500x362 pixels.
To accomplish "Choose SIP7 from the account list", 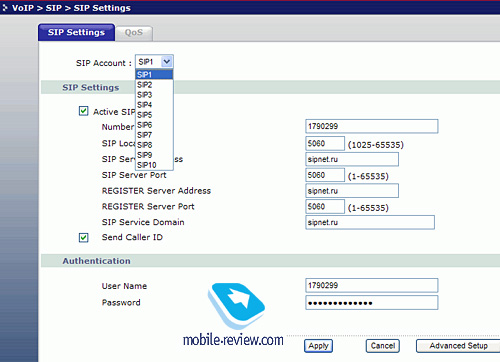I will click(154, 135).
